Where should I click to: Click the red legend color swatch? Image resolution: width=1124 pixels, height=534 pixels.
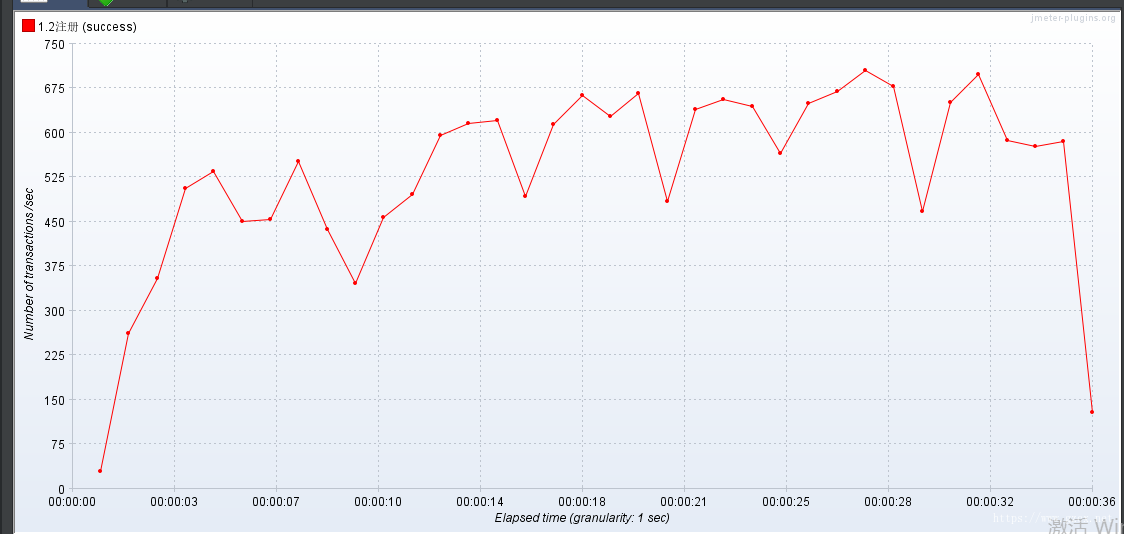28,27
